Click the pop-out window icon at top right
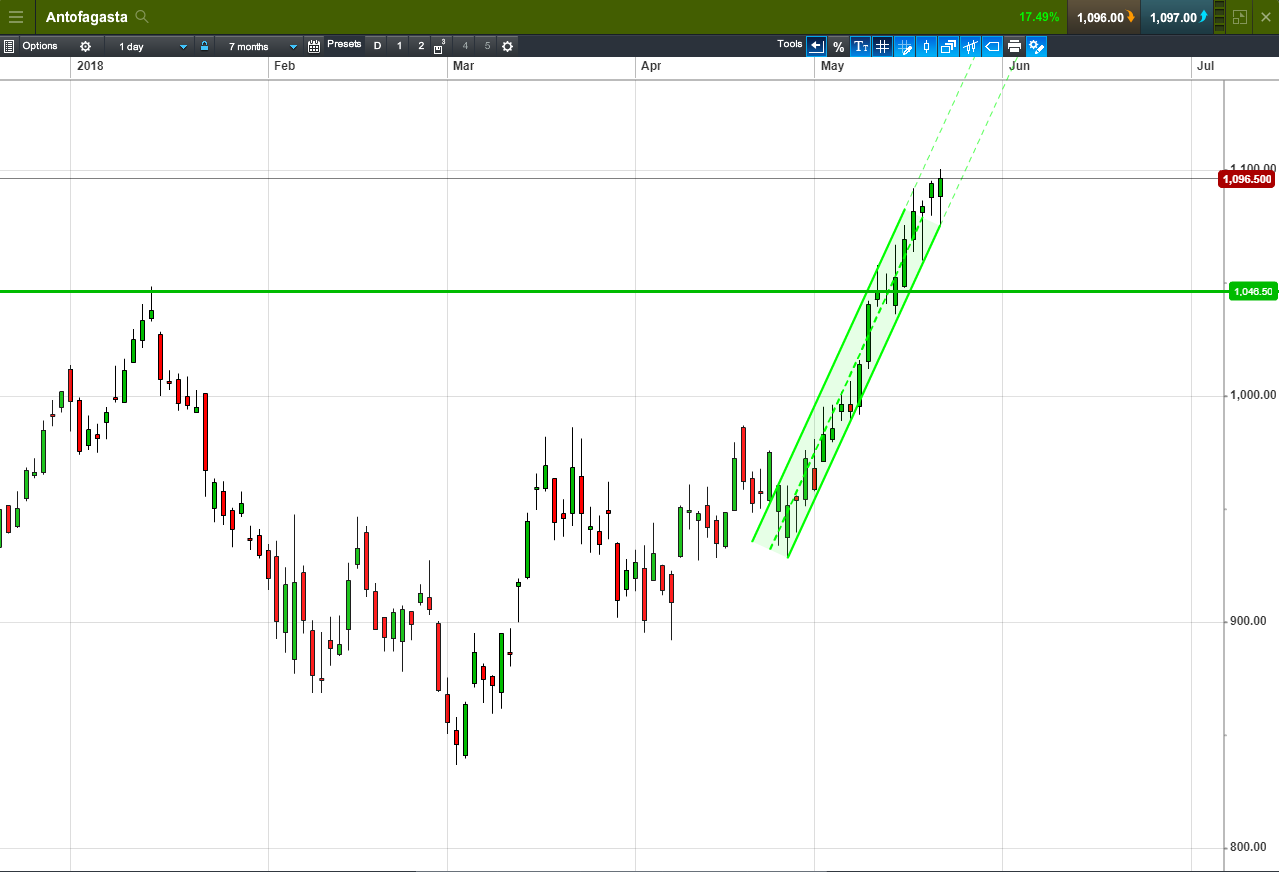 tap(1240, 17)
